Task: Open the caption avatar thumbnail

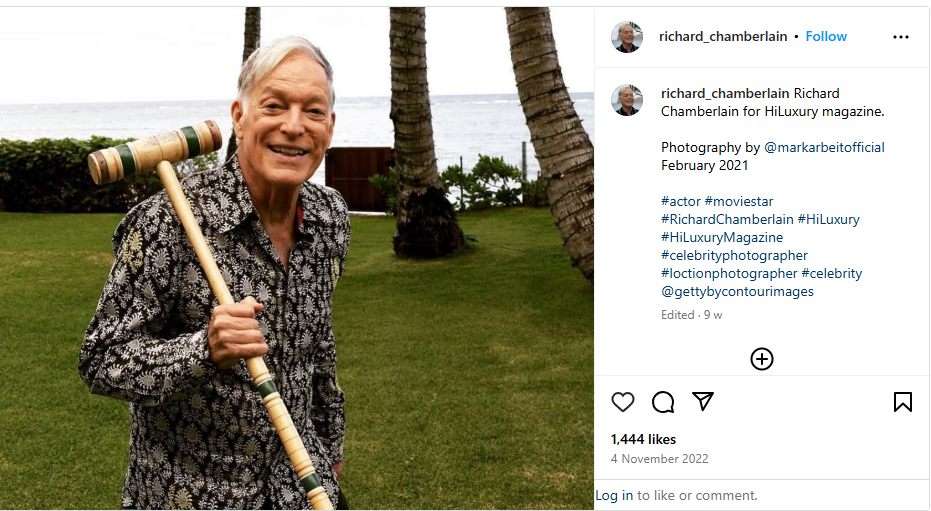Action: (627, 100)
